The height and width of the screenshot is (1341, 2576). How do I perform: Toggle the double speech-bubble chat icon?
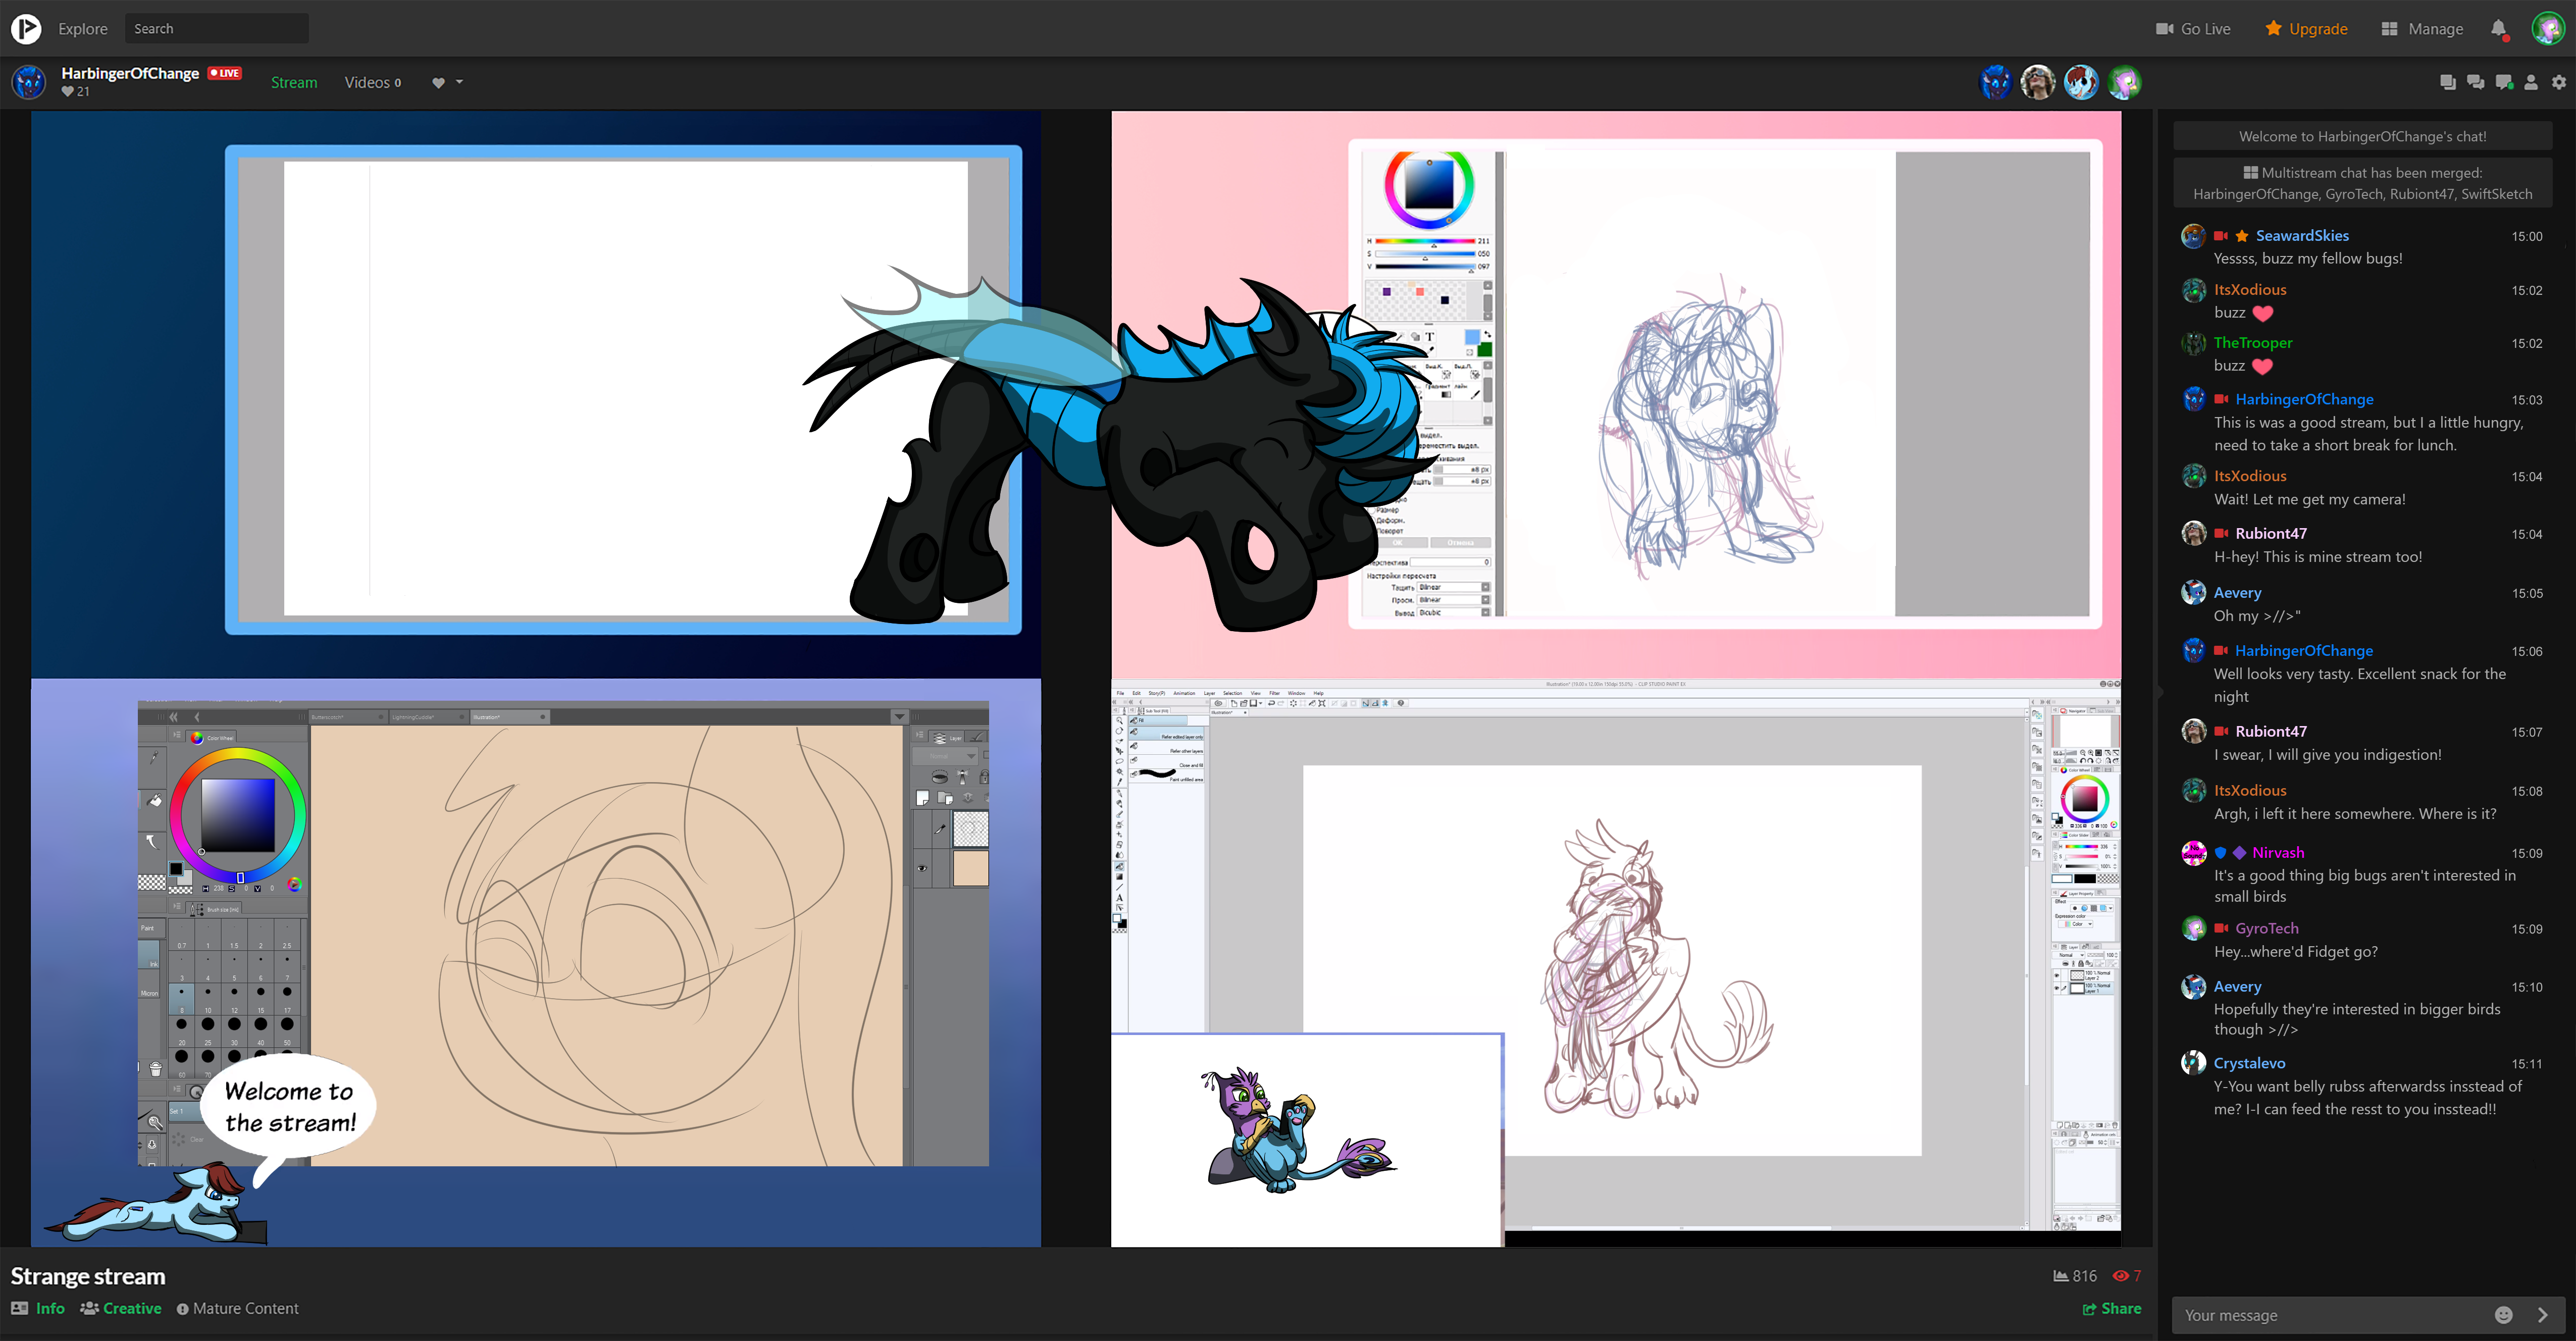pyautogui.click(x=2475, y=82)
